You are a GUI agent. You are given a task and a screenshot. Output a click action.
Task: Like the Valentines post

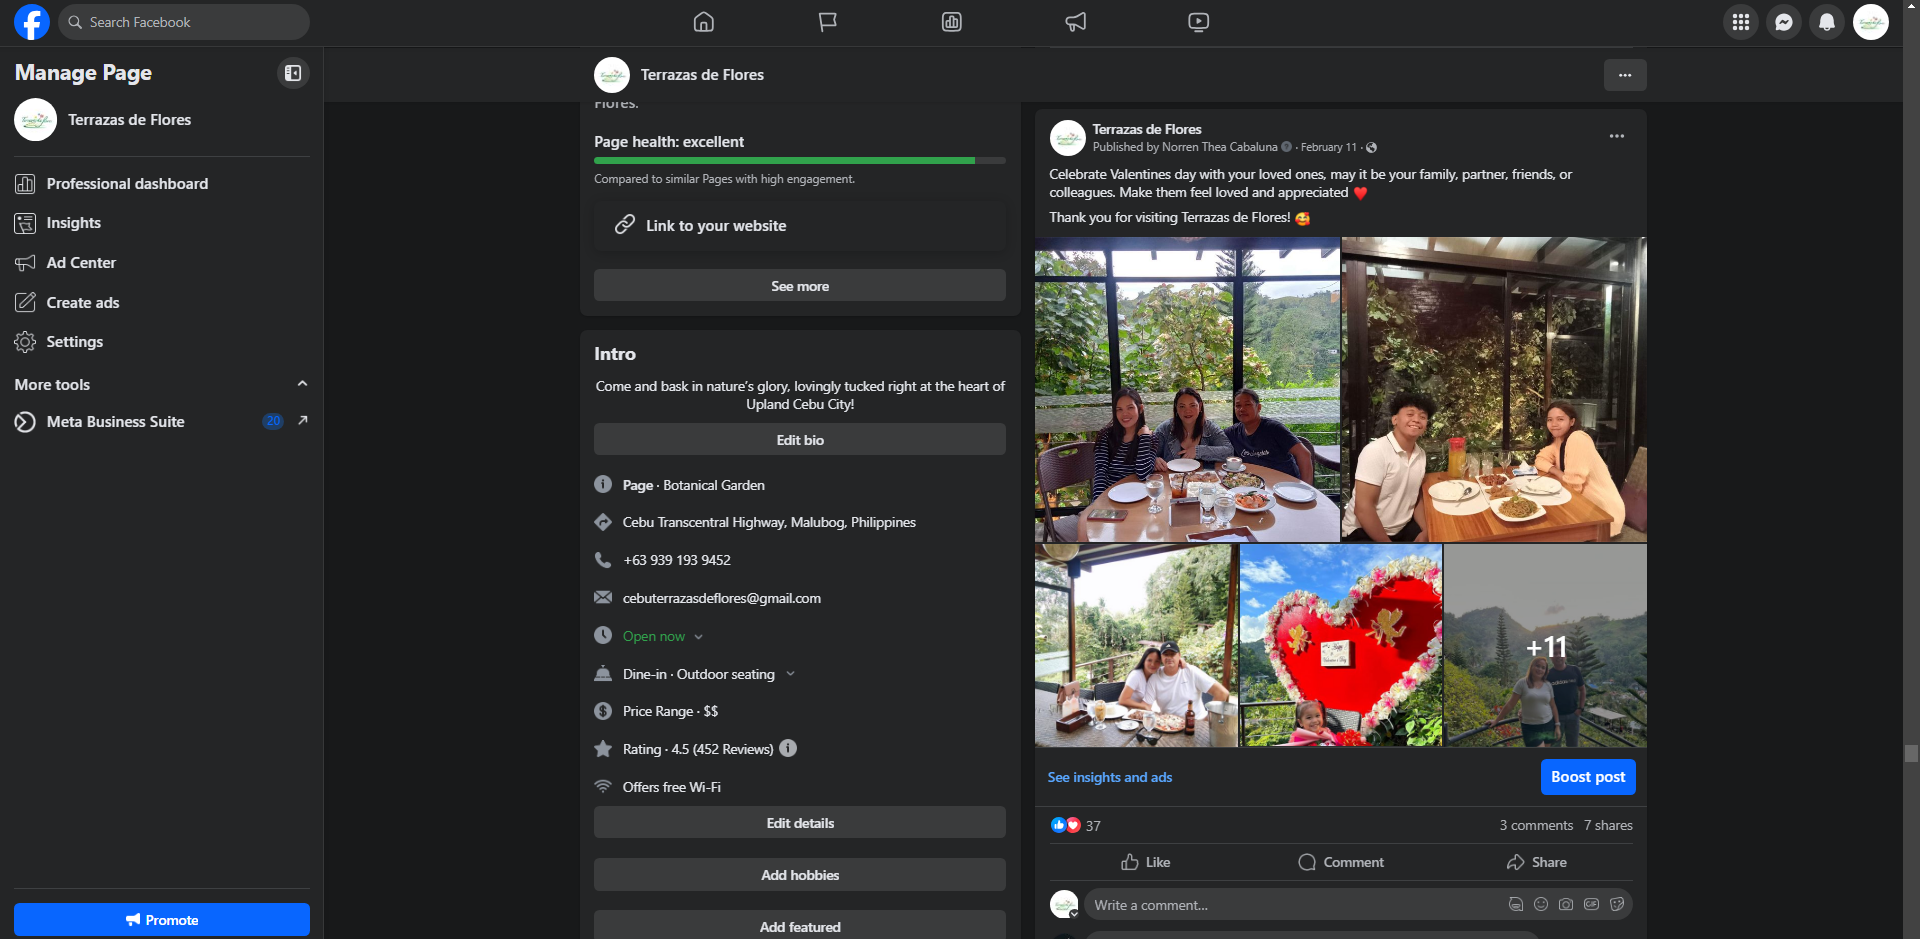(1146, 862)
